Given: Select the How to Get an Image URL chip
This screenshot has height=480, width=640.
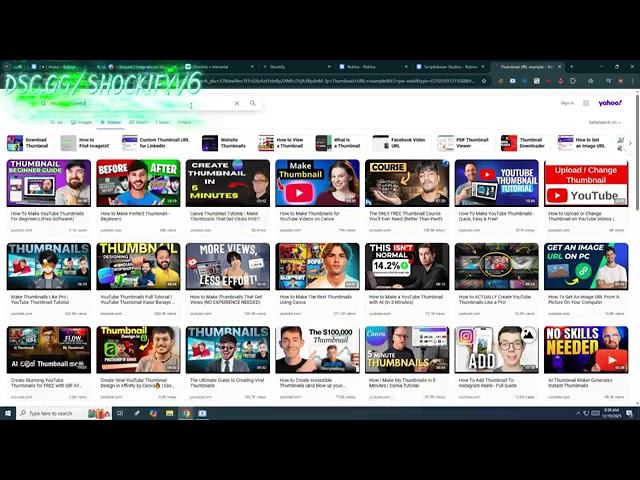Looking at the screenshot, I should point(583,143).
